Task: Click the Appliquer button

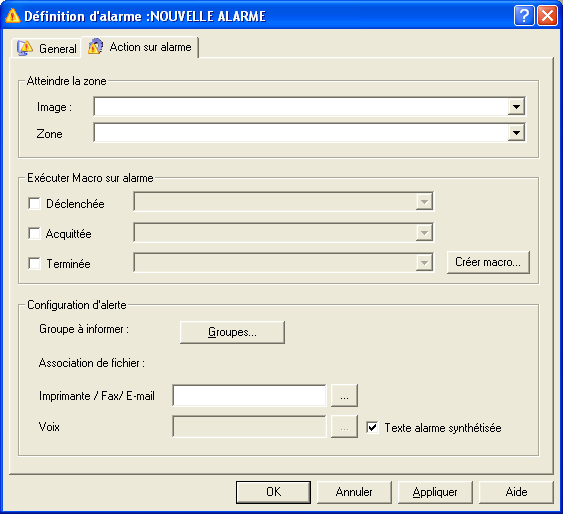Action: pos(435,492)
